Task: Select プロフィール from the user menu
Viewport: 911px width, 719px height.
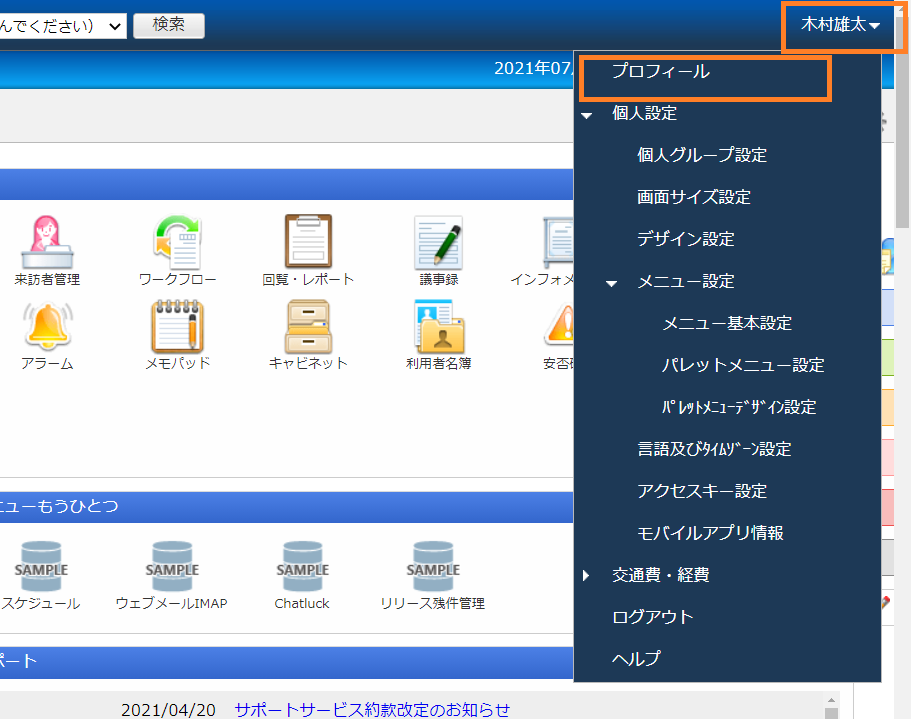Action: click(x=660, y=72)
